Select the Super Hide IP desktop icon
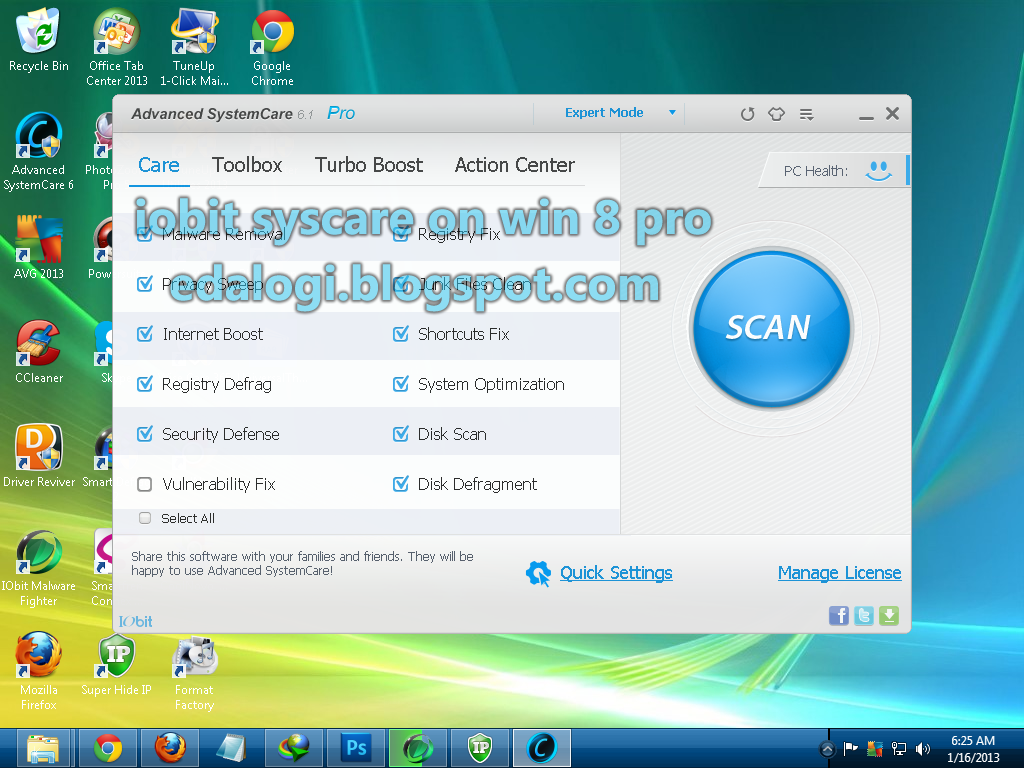Viewport: 1024px width, 768px height. tap(116, 664)
